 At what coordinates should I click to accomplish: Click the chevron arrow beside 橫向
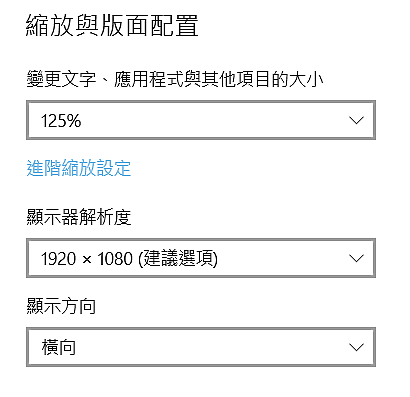(356, 347)
